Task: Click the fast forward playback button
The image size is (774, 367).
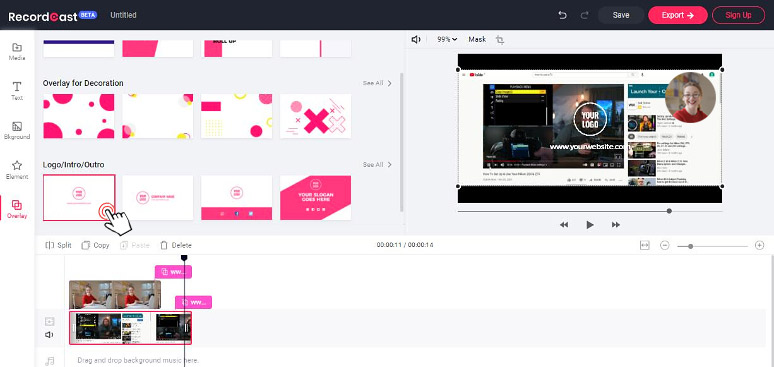Action: click(x=616, y=225)
